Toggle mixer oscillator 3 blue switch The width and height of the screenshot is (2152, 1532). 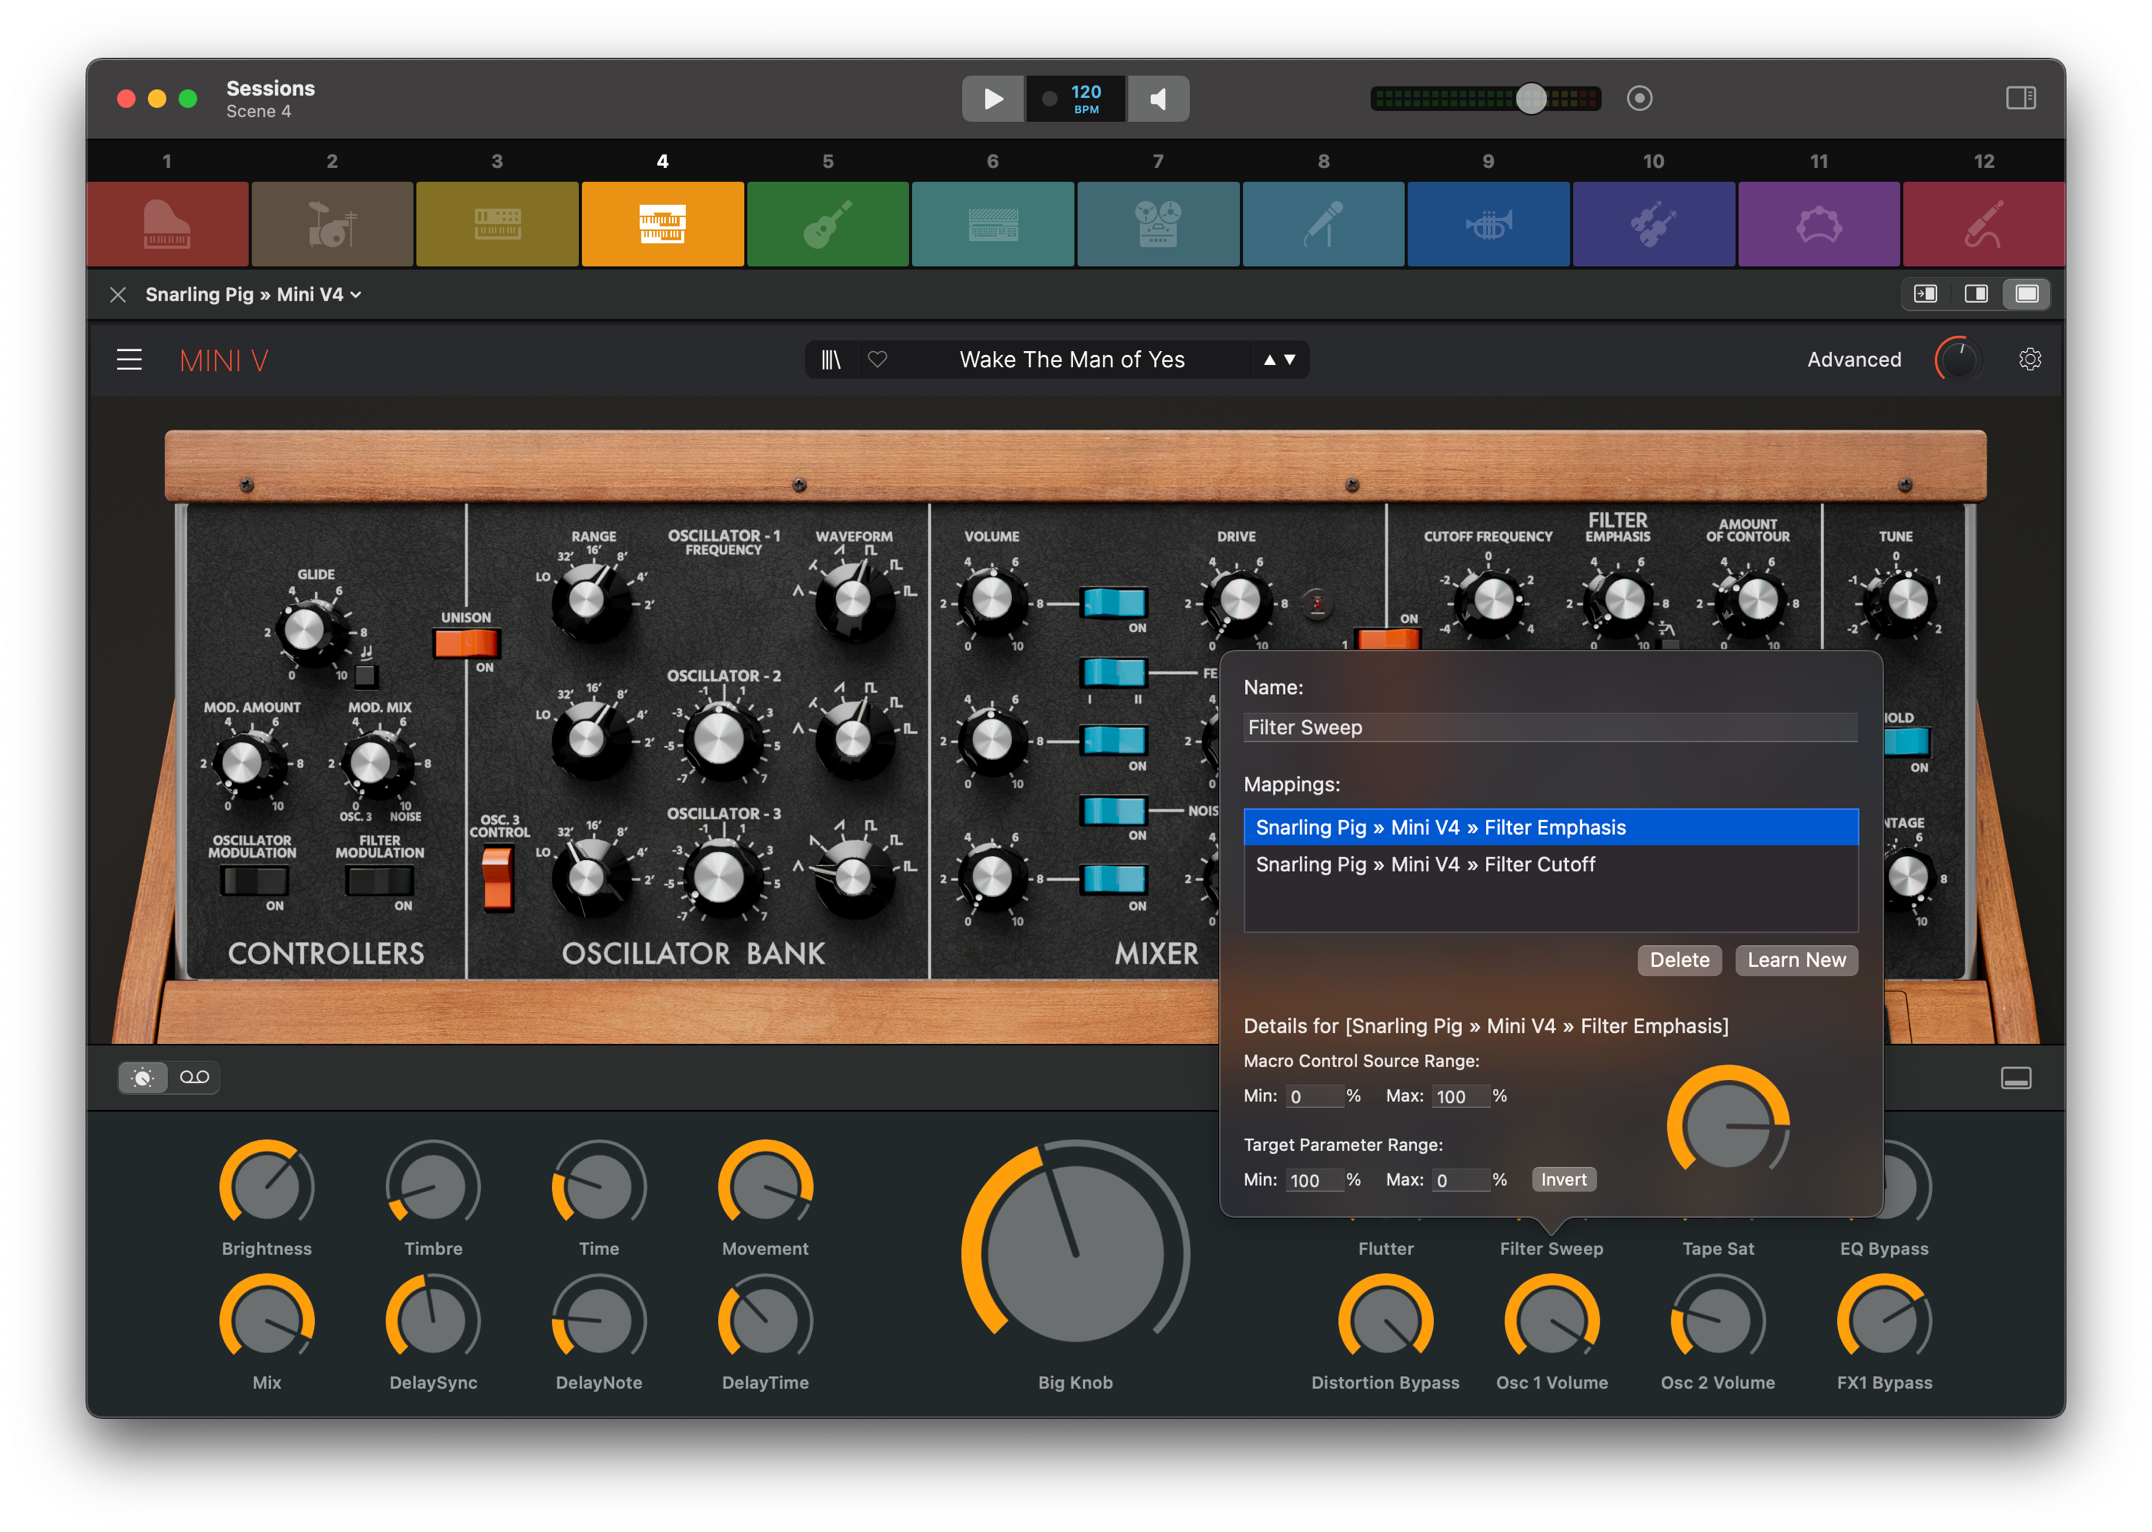tap(1114, 879)
